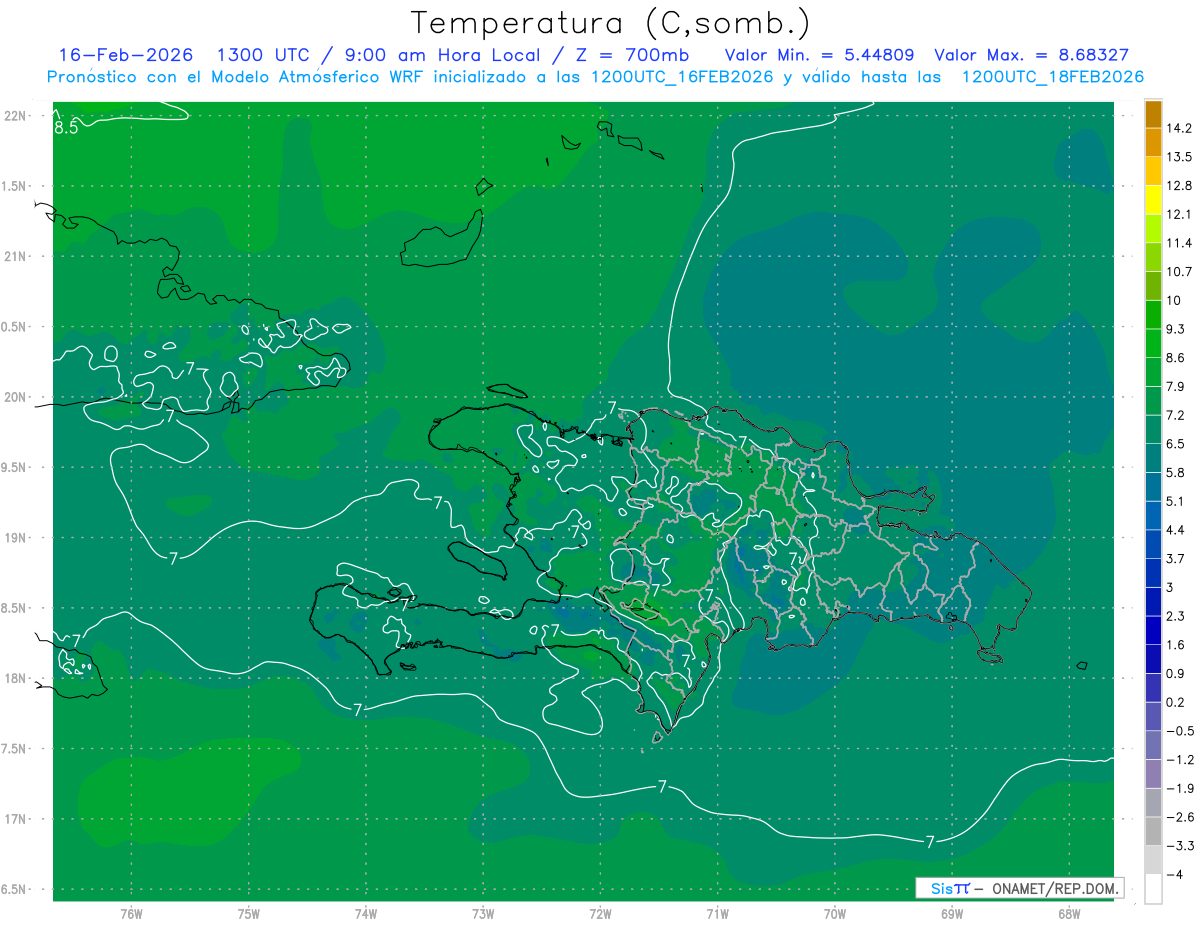The height and width of the screenshot is (927, 1200).
Task: Click the 8.5 contour label top-left
Action: click(x=66, y=127)
